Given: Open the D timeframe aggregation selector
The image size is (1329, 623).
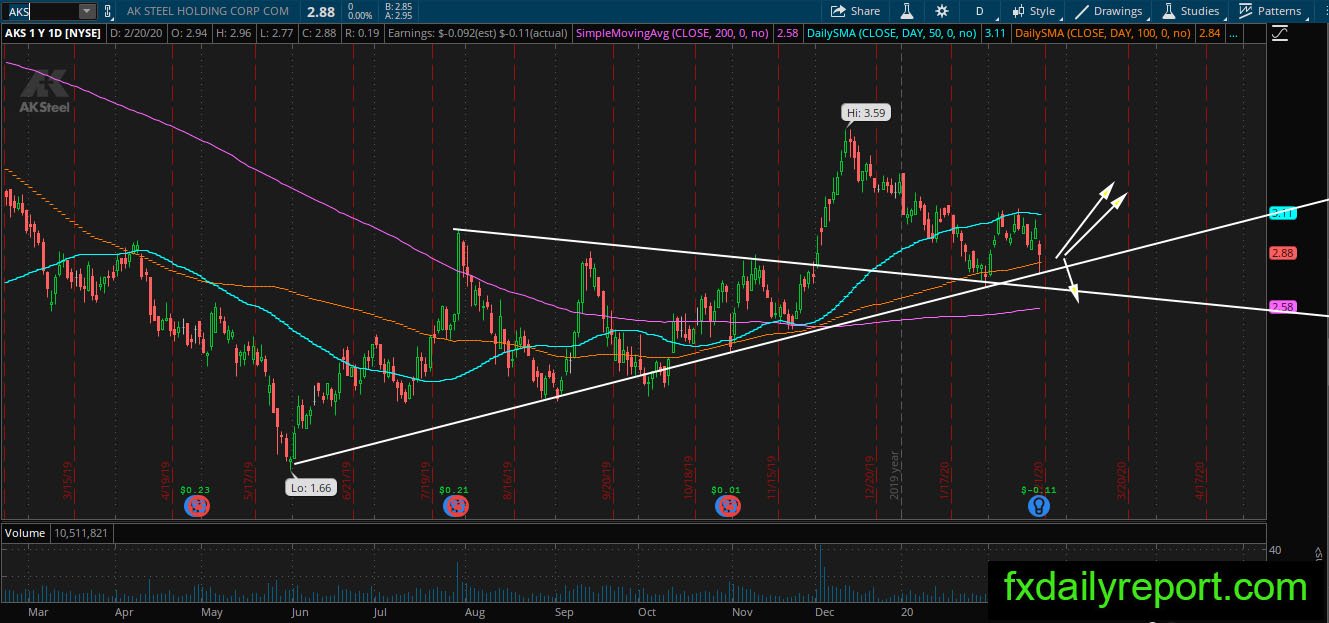Looking at the screenshot, I should (979, 11).
